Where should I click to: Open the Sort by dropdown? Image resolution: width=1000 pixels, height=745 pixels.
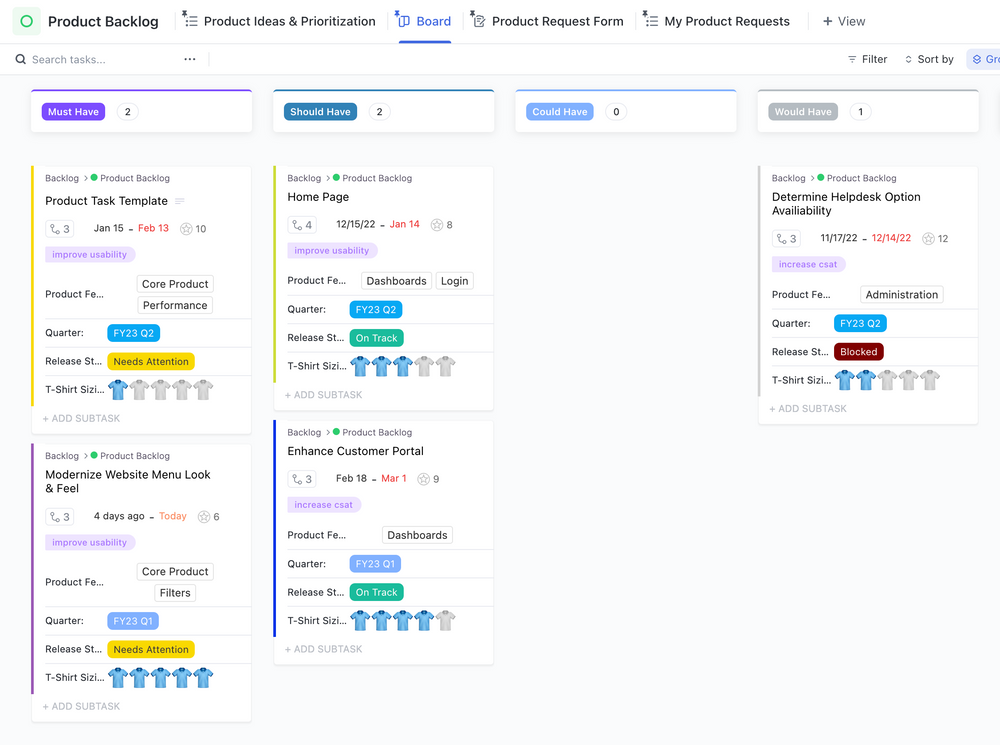click(x=929, y=59)
